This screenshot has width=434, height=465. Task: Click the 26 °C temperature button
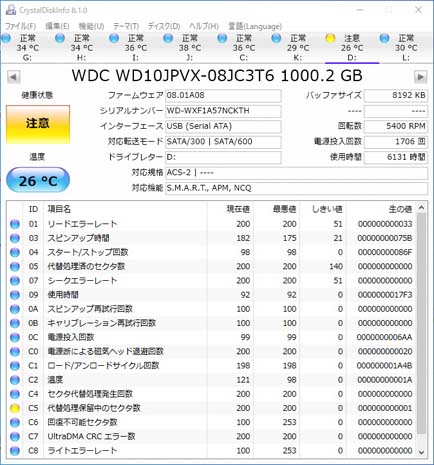point(38,180)
